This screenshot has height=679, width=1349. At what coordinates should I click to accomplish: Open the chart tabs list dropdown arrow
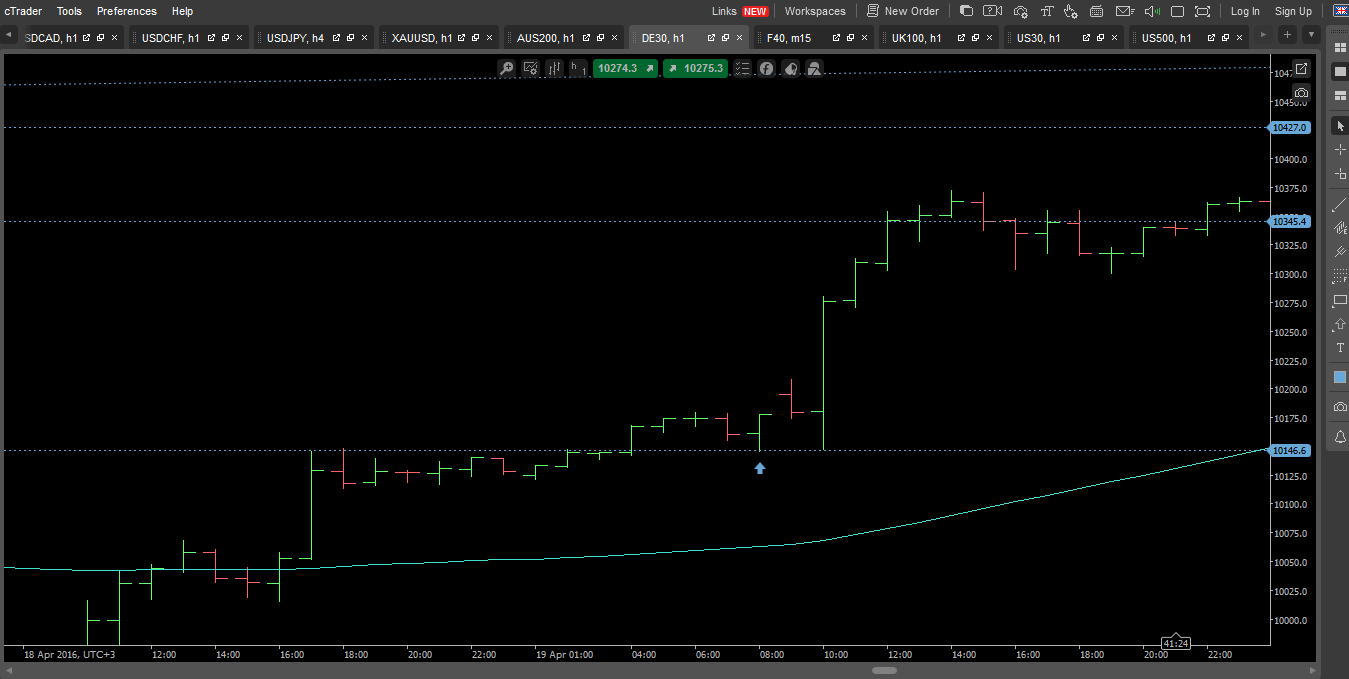pyautogui.click(x=1311, y=35)
